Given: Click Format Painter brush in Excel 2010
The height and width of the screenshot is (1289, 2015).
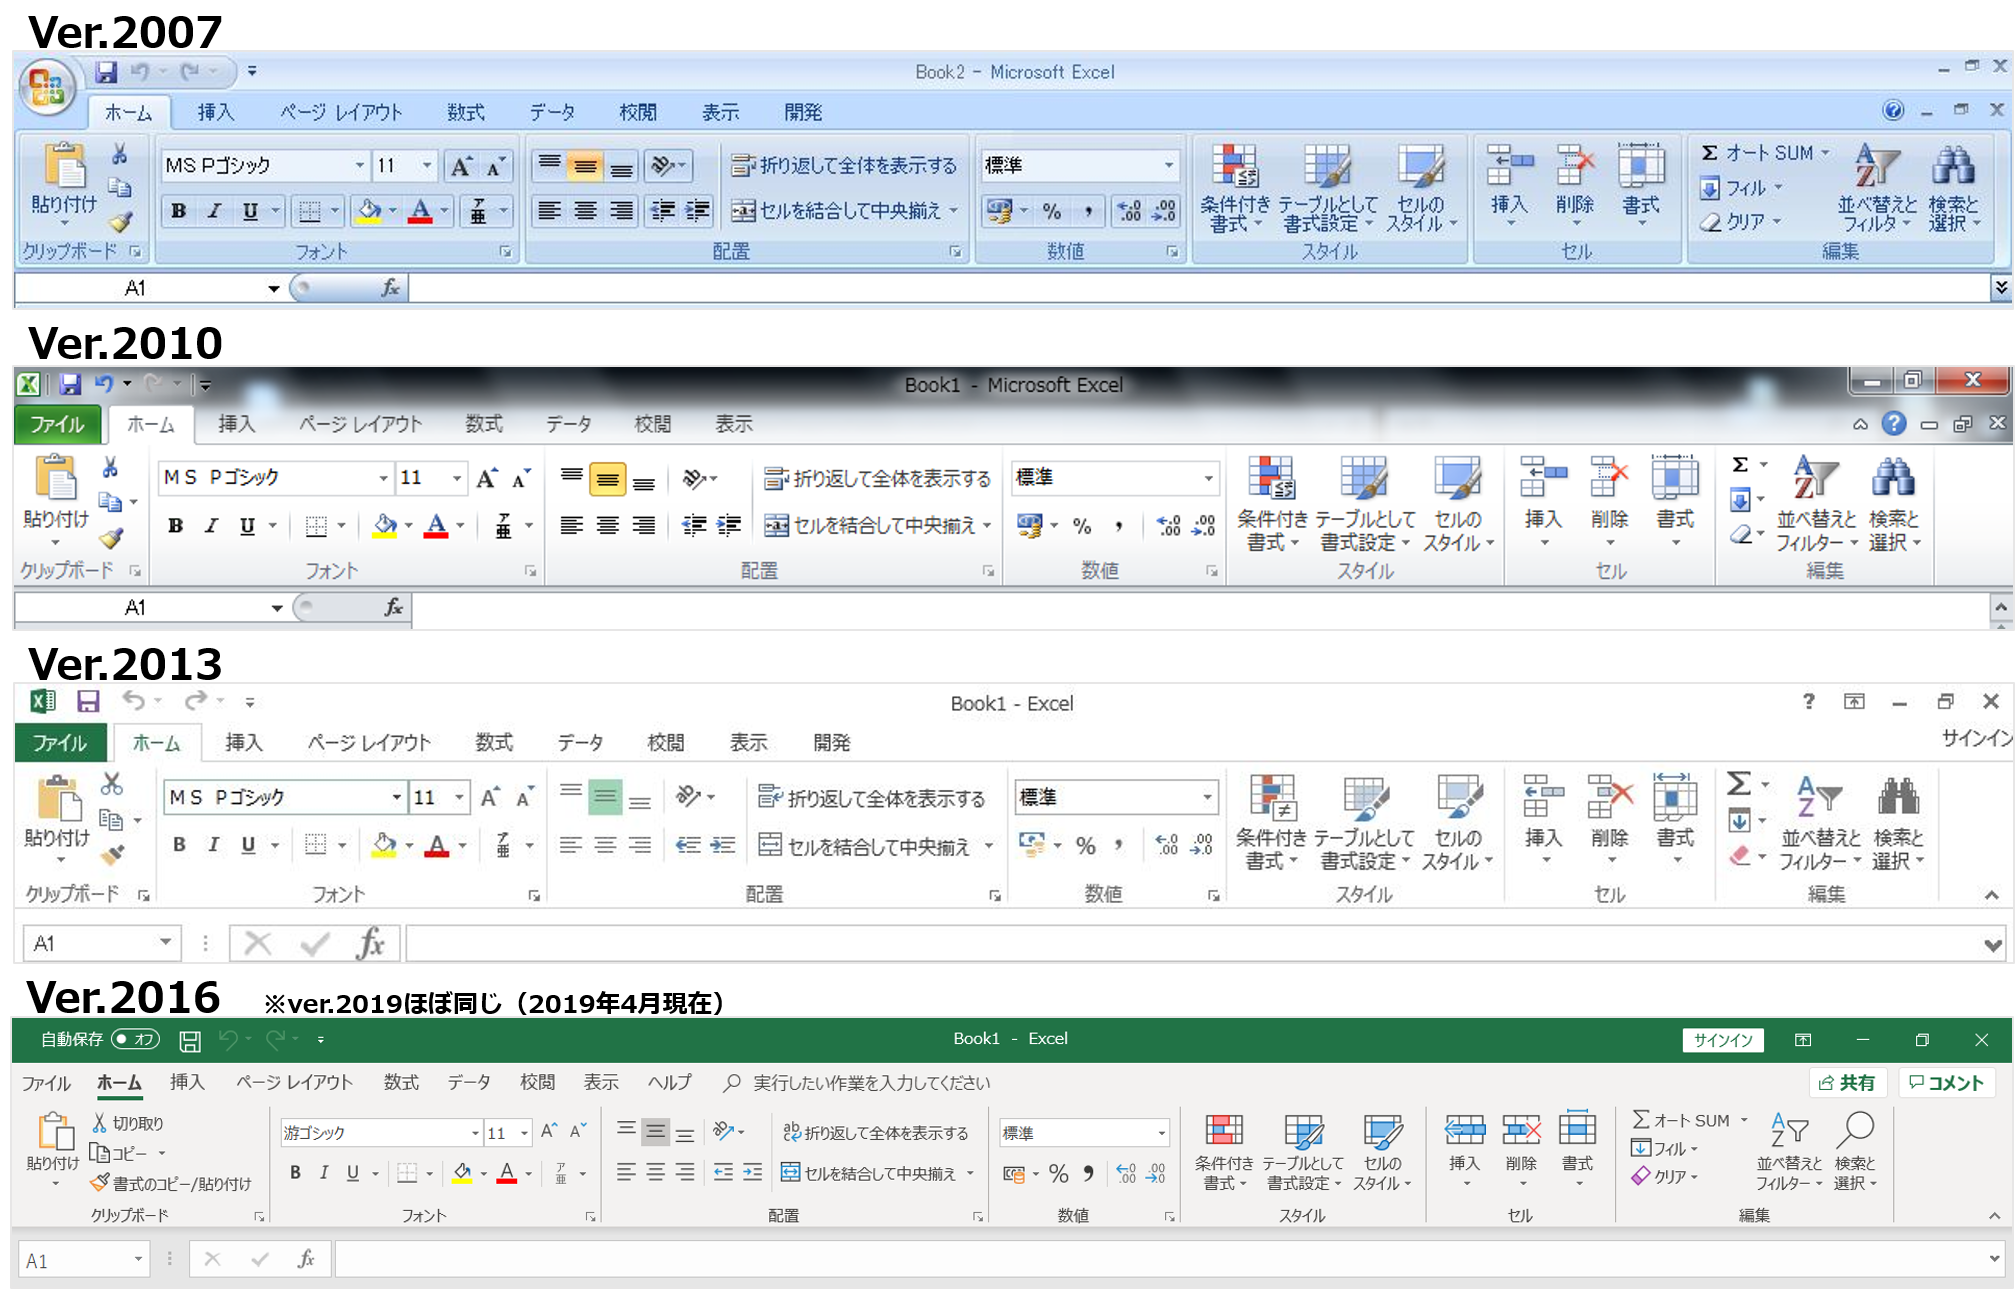Looking at the screenshot, I should [x=111, y=538].
